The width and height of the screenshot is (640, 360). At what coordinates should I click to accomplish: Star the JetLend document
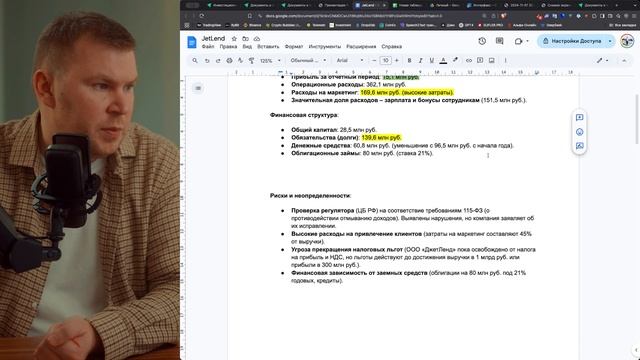click(234, 38)
